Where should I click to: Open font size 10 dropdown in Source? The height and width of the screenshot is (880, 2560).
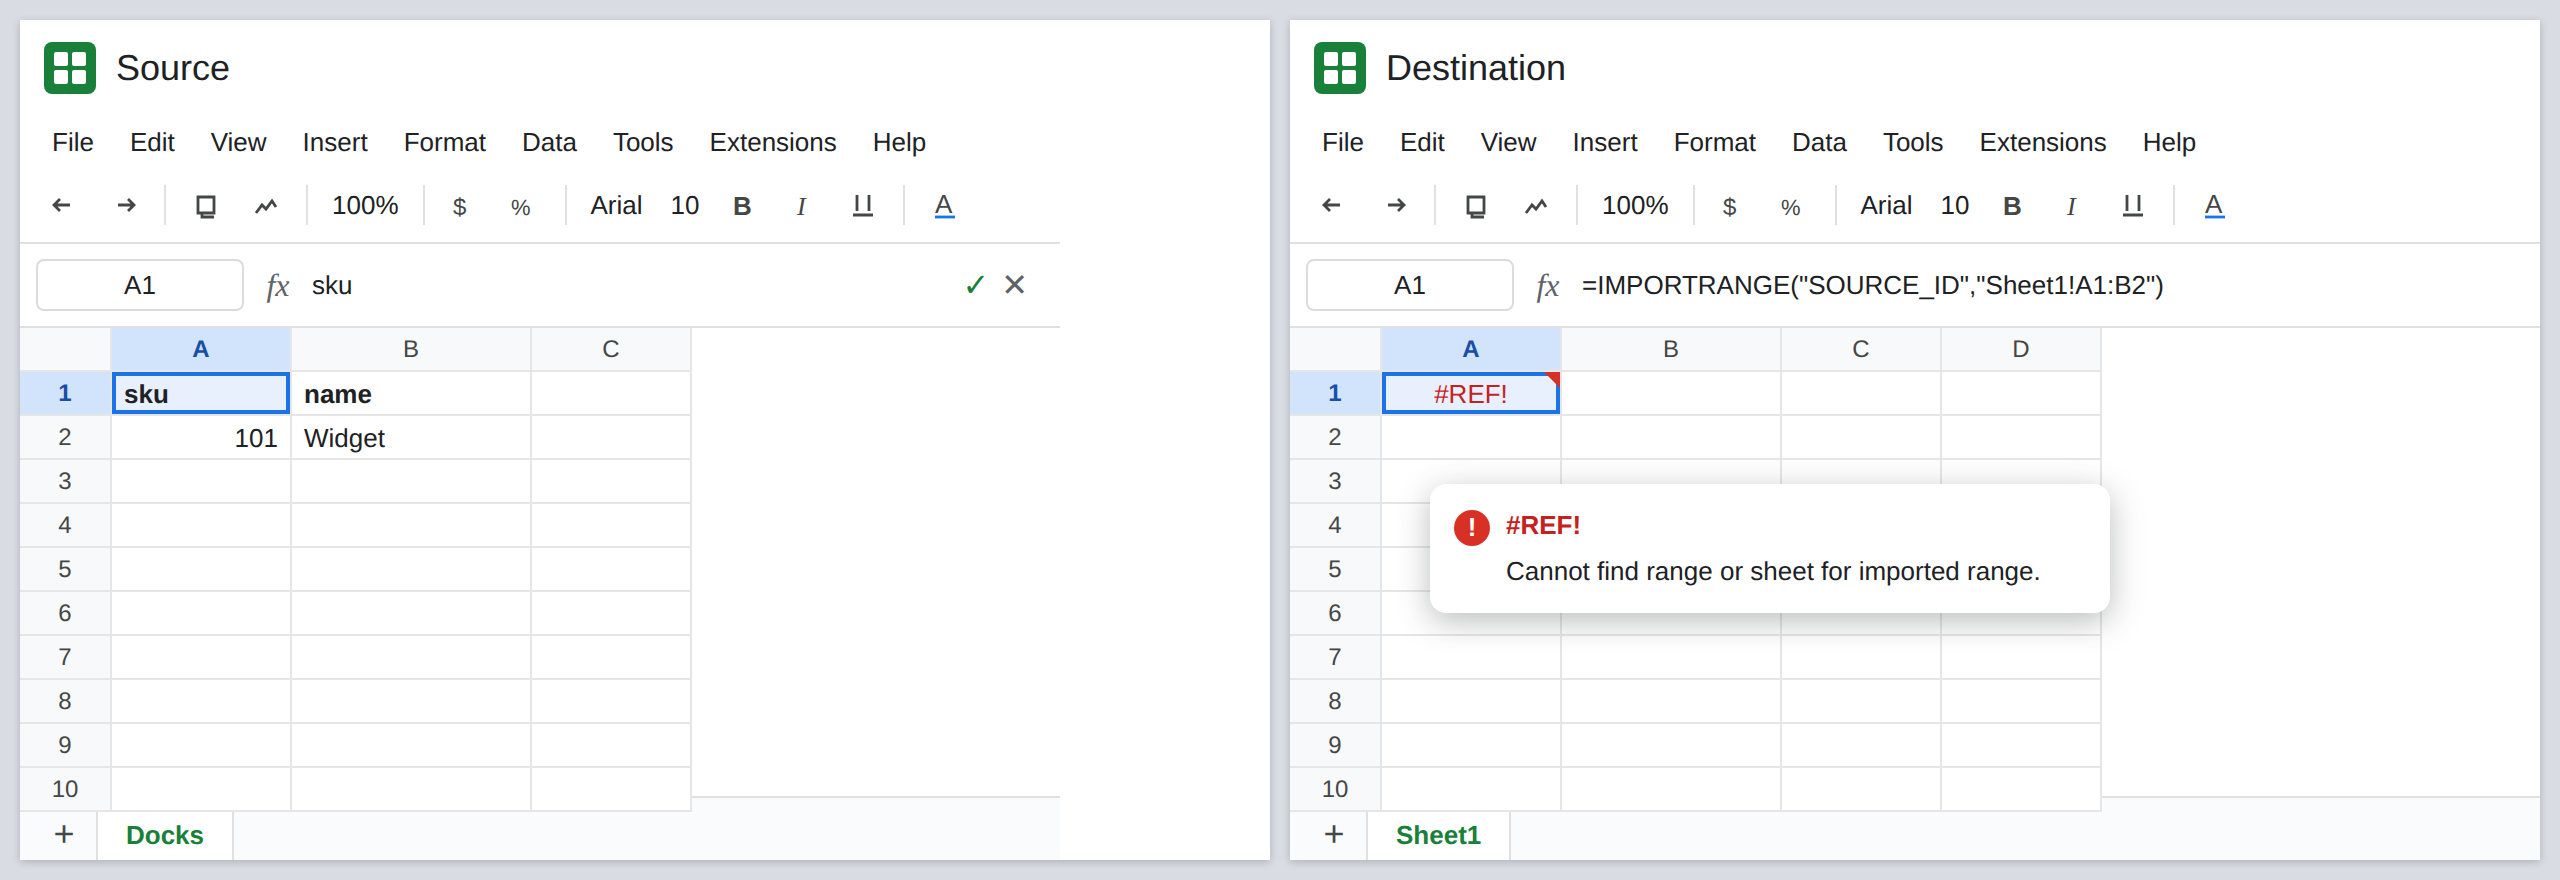(x=685, y=205)
